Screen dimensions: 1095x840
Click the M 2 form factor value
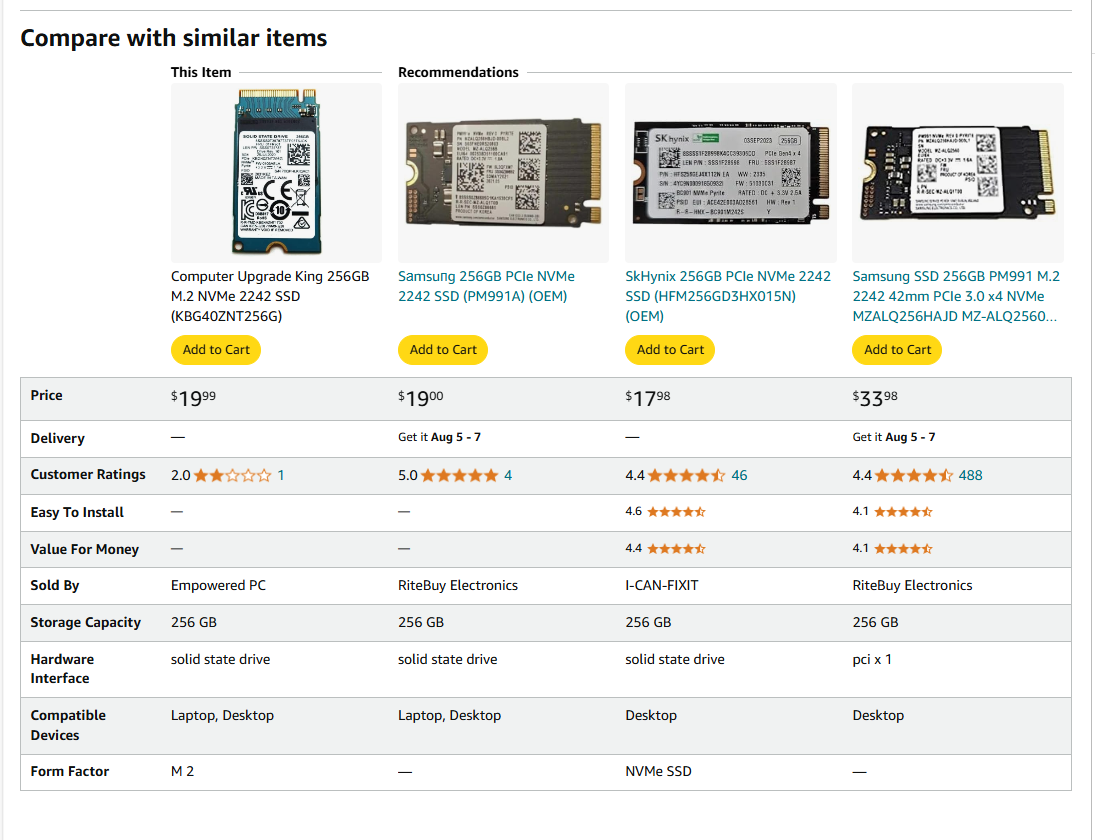182,772
